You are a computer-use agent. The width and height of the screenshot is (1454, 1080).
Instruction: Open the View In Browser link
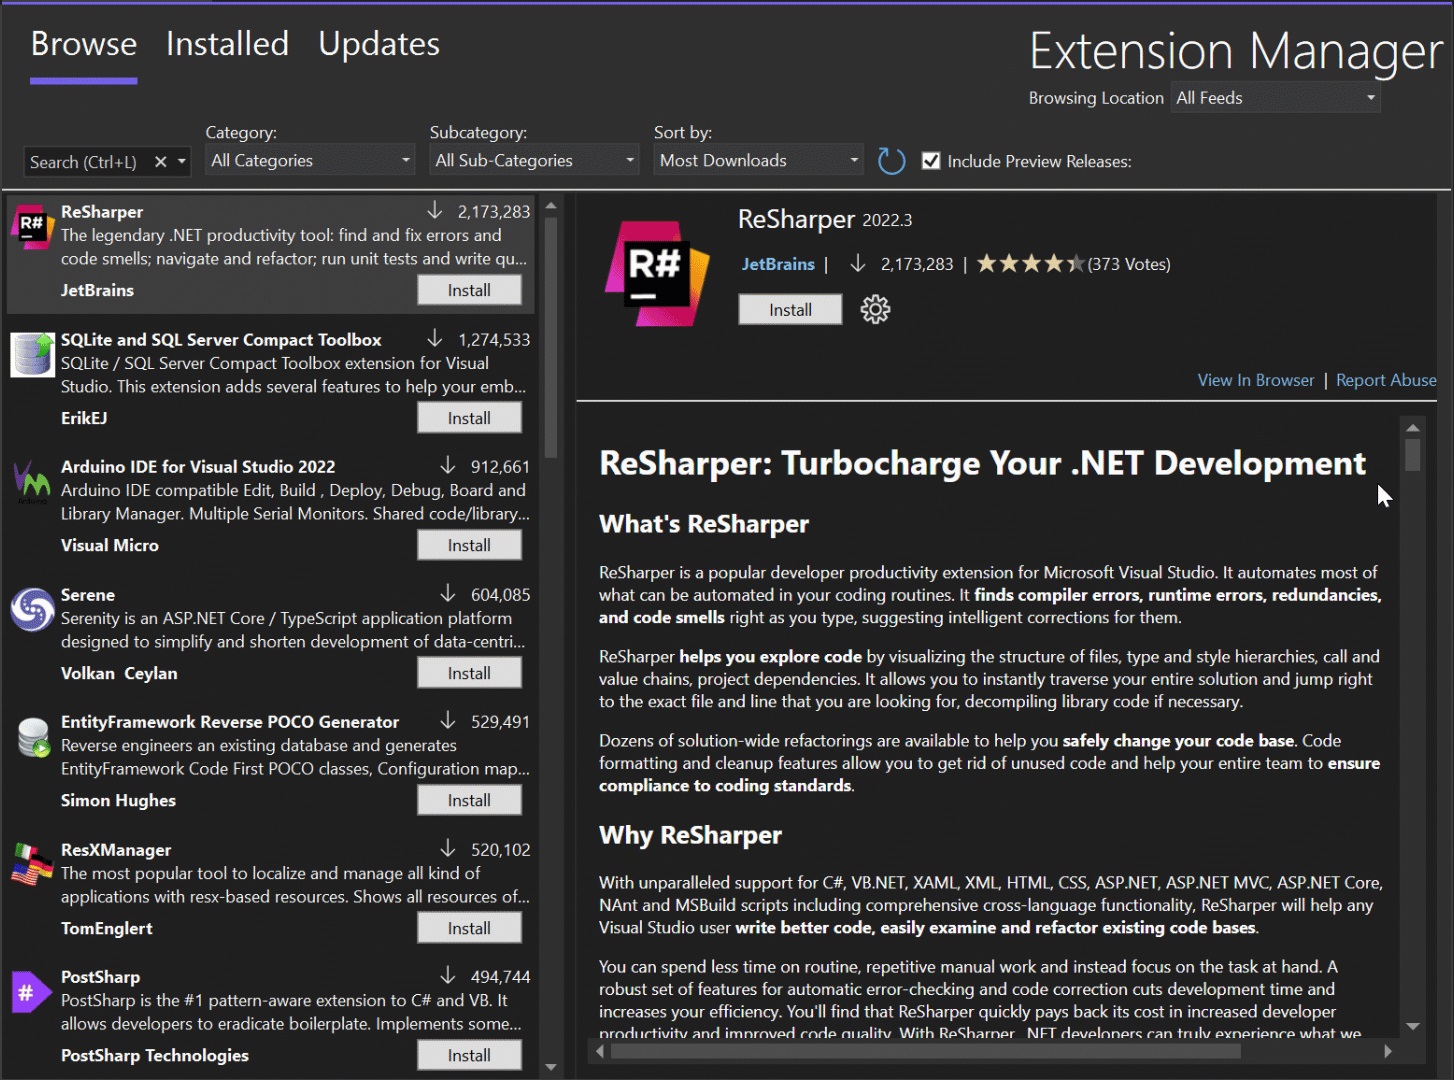pos(1256,380)
